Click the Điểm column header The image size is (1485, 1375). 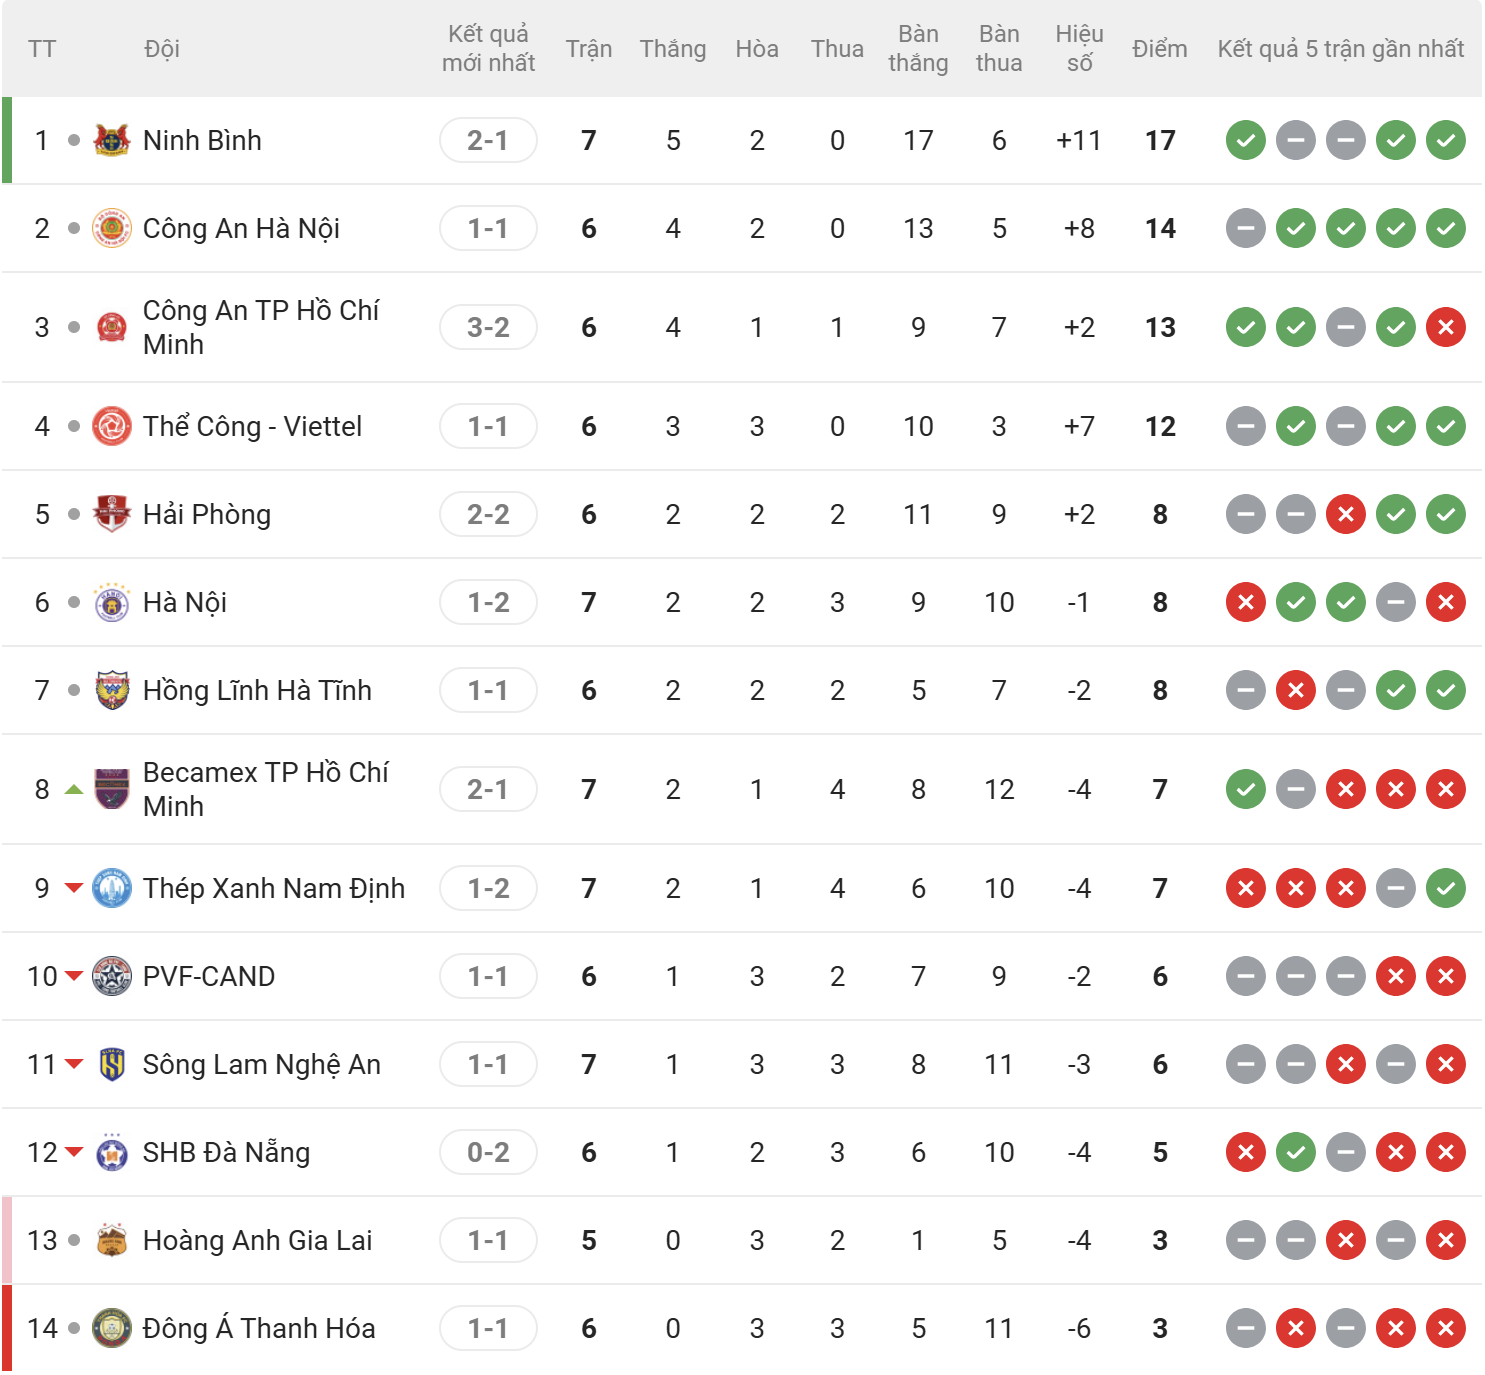coord(1159,49)
